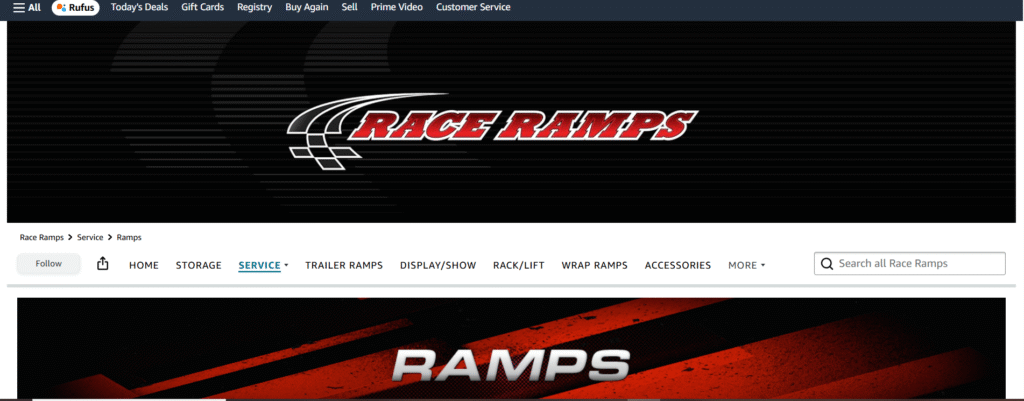
Task: Click the Race Ramps logo banner
Action: tap(511, 122)
